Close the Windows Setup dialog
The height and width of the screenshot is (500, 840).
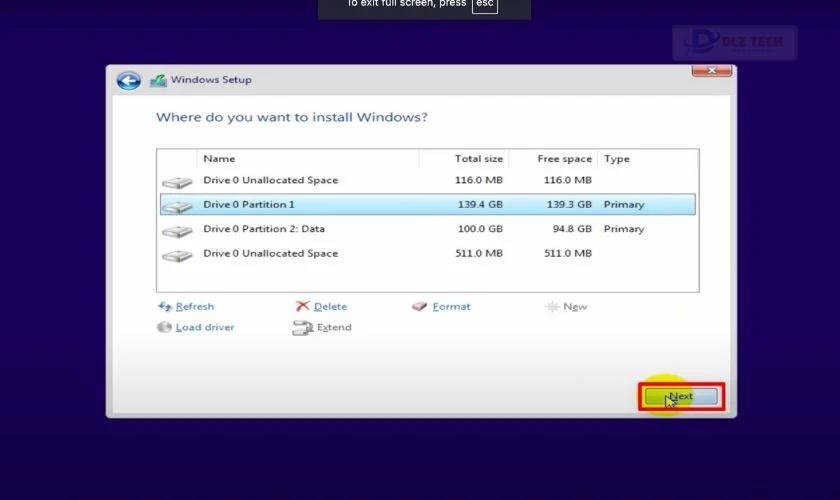click(711, 70)
